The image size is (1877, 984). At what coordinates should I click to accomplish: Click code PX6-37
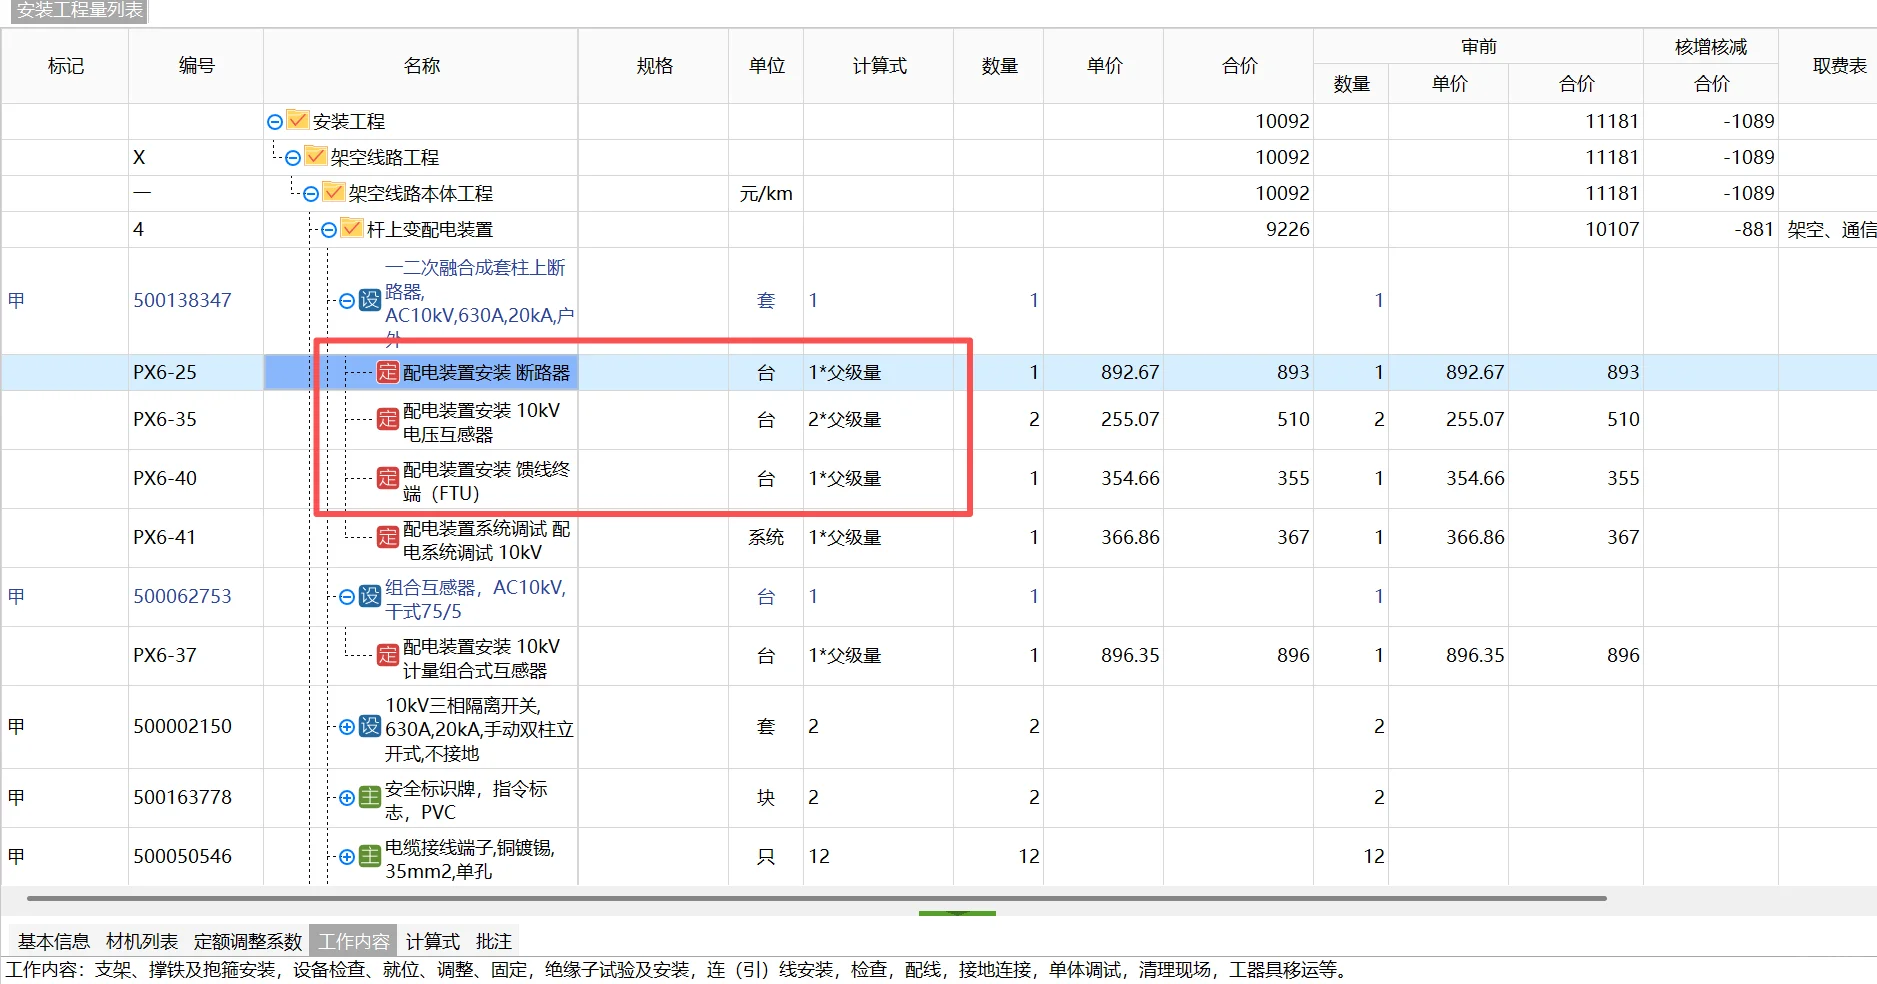pos(165,655)
